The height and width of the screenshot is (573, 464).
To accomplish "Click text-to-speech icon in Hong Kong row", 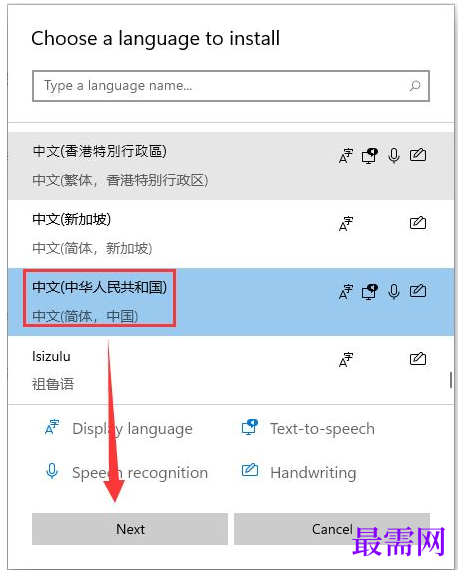I will (x=369, y=156).
